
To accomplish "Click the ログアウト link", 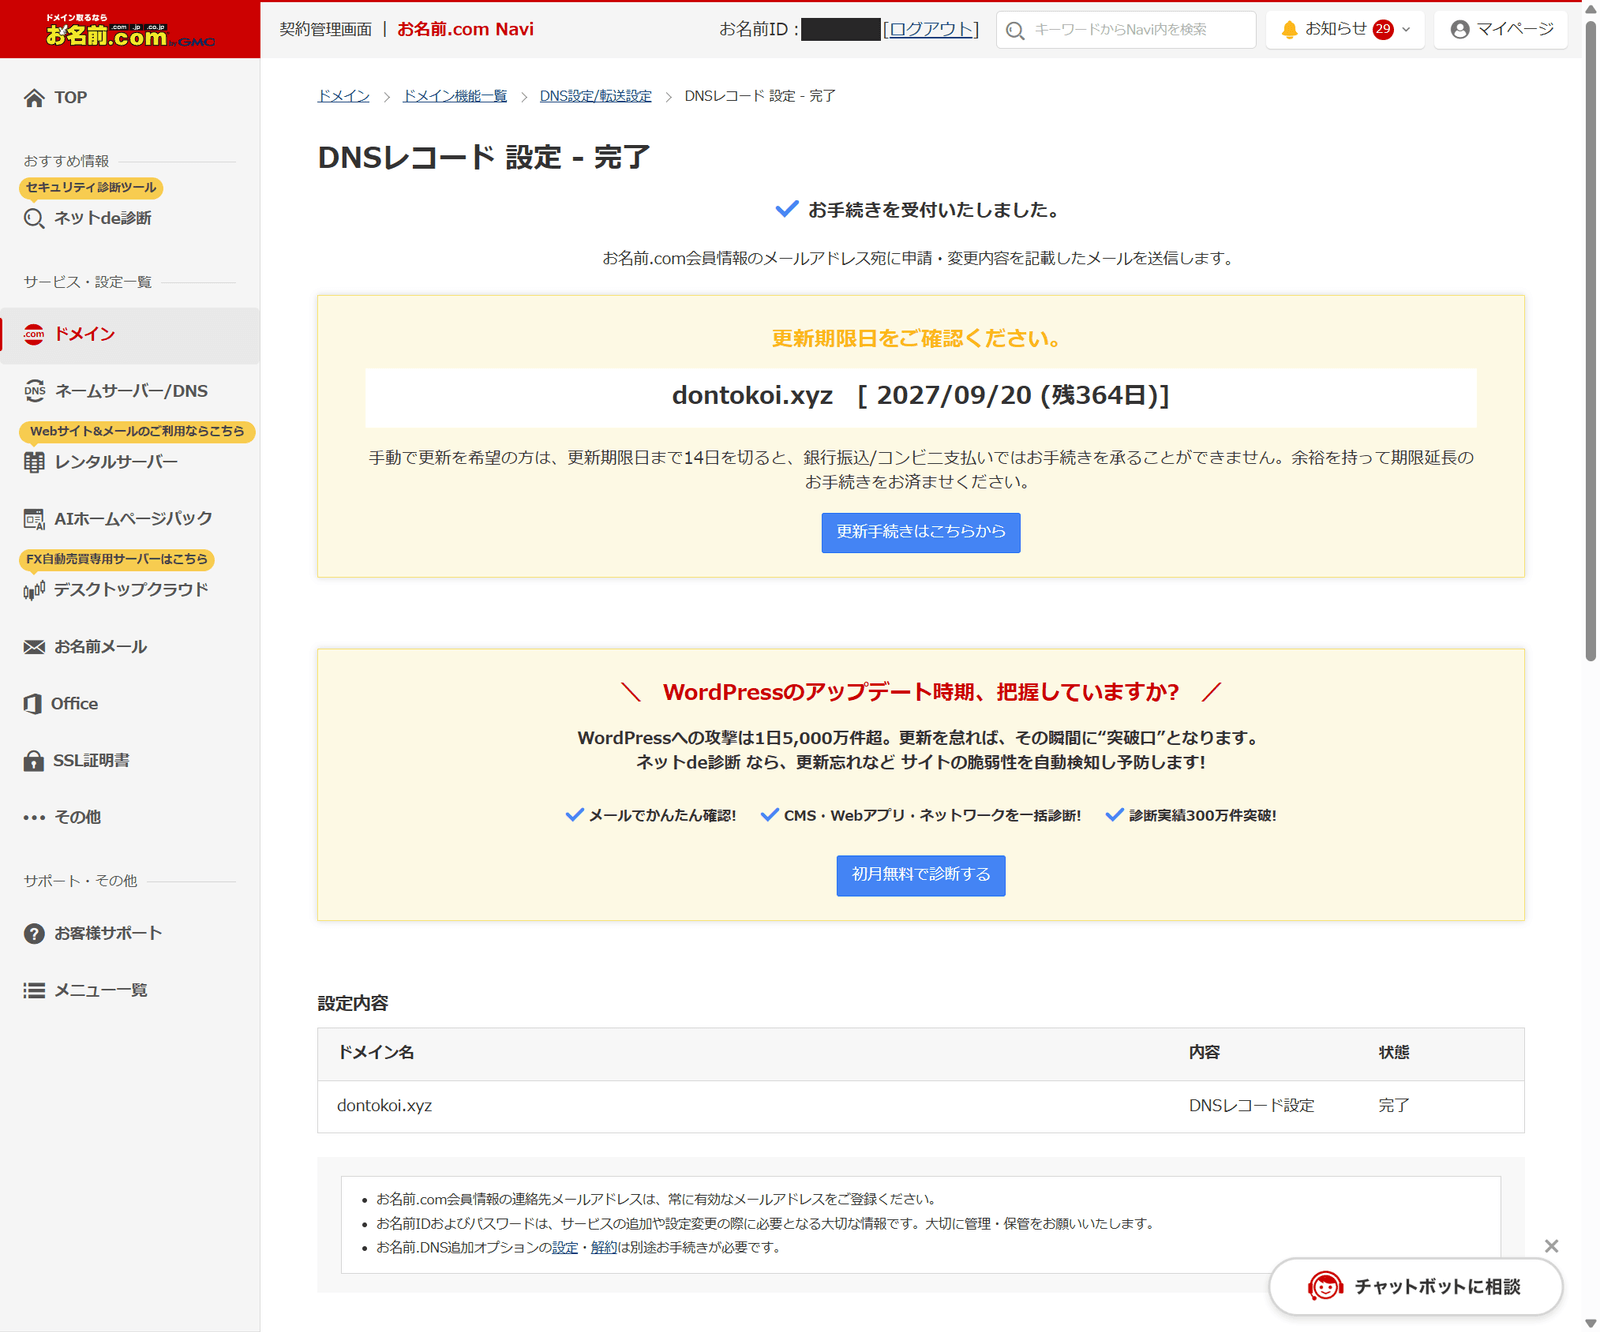I will coord(931,30).
